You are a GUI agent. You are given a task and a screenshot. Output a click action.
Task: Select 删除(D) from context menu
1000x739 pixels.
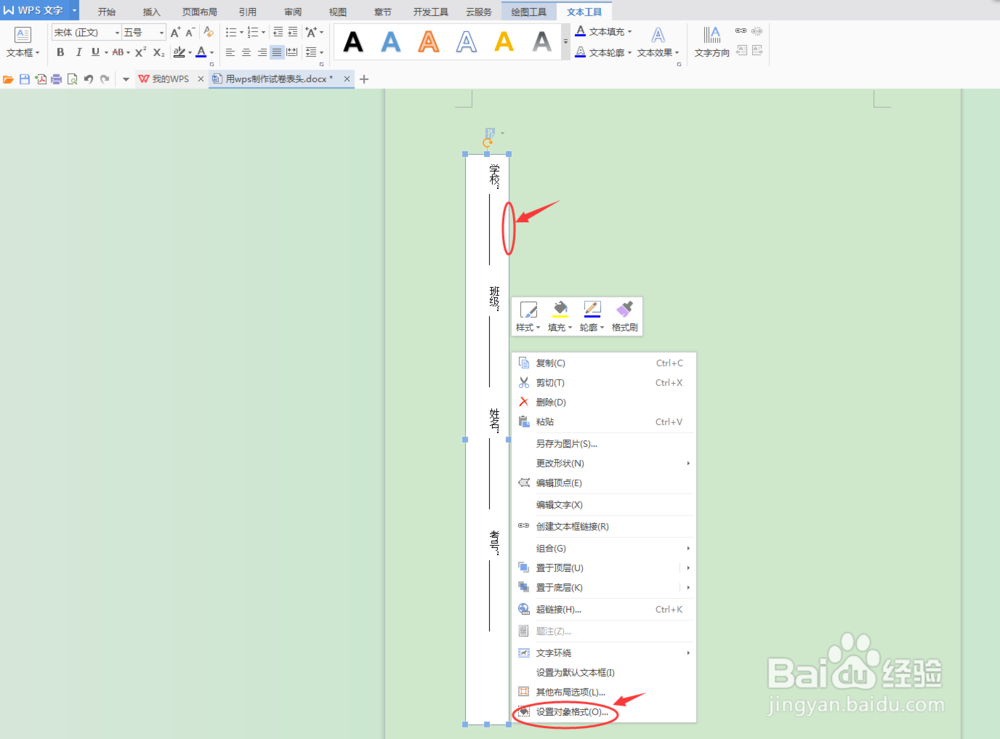[x=603, y=402]
